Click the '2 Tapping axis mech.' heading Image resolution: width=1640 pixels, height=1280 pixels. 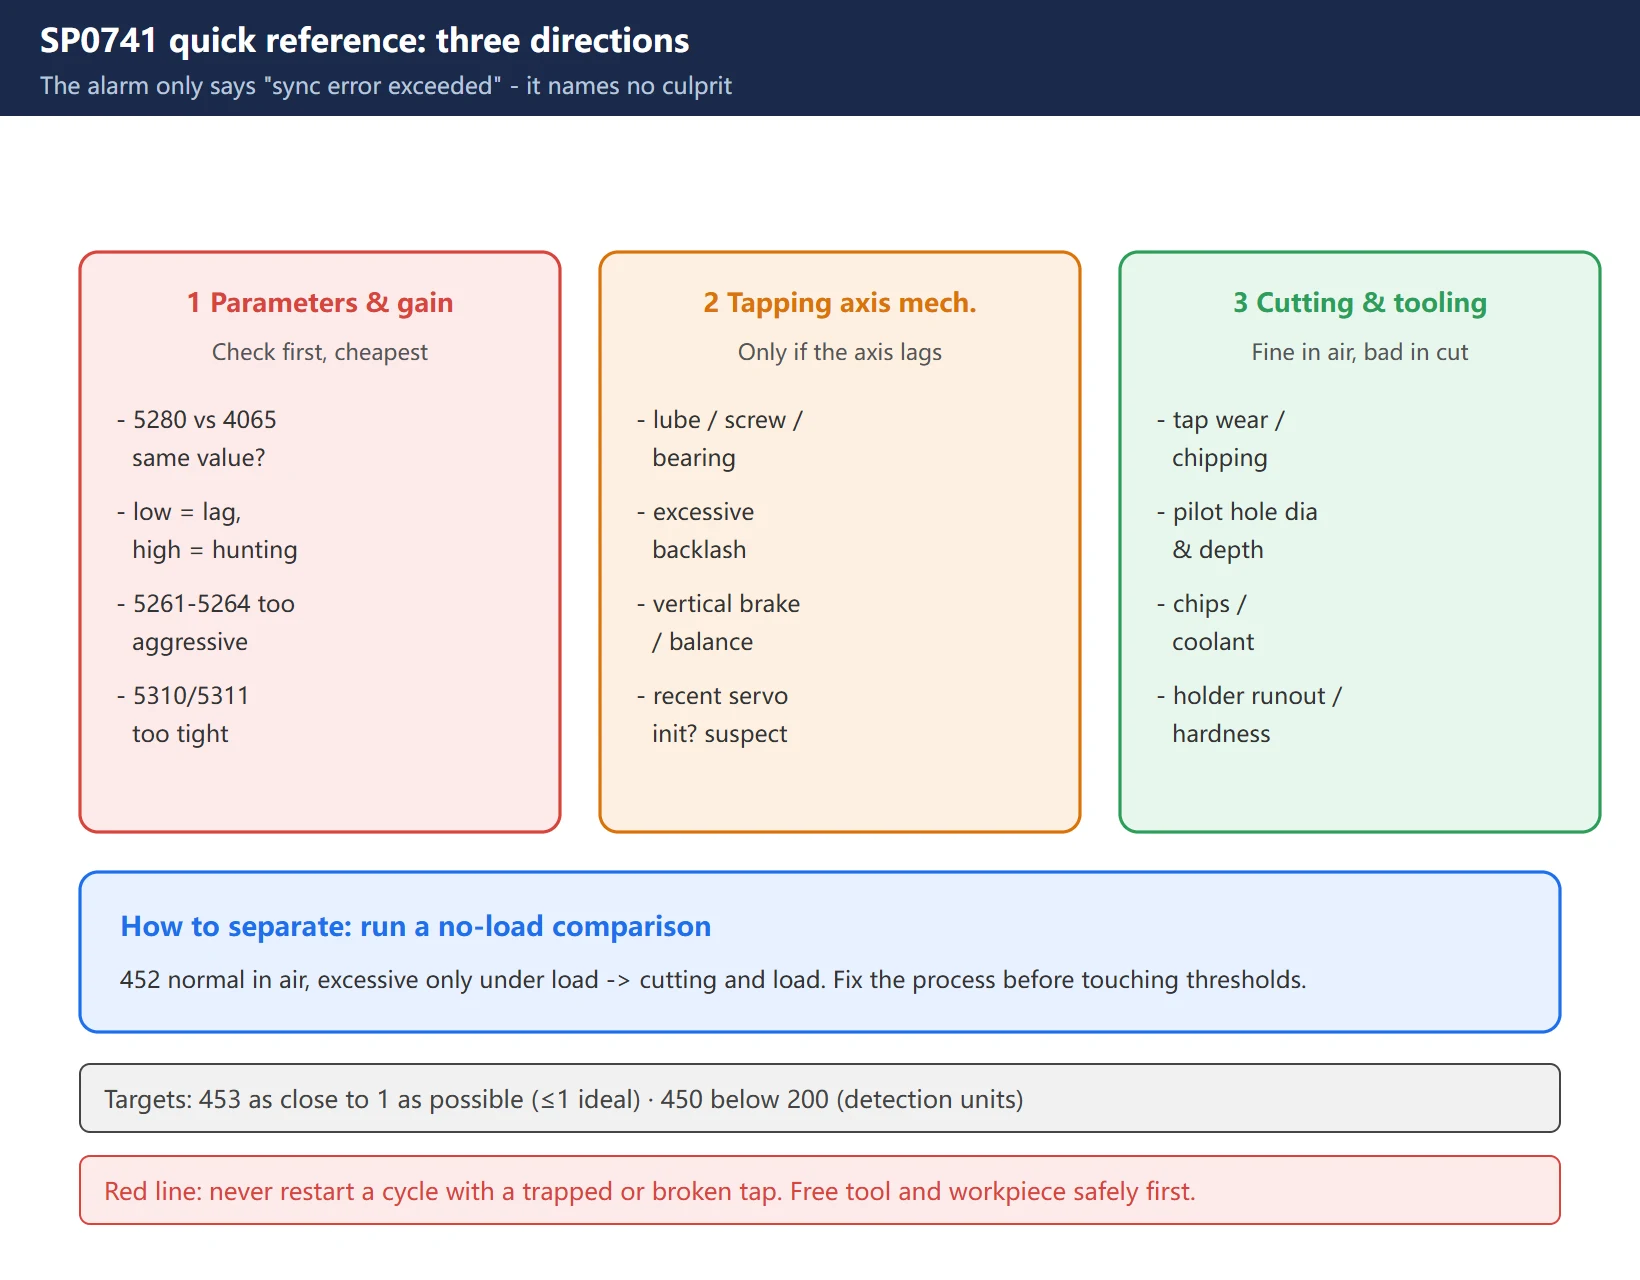pyautogui.click(x=840, y=303)
